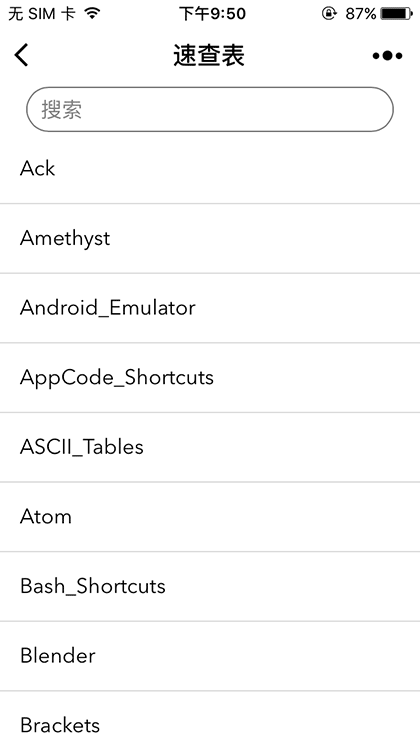Tap the 下午9:50 clock in status bar
The image size is (420, 746).
212,14
